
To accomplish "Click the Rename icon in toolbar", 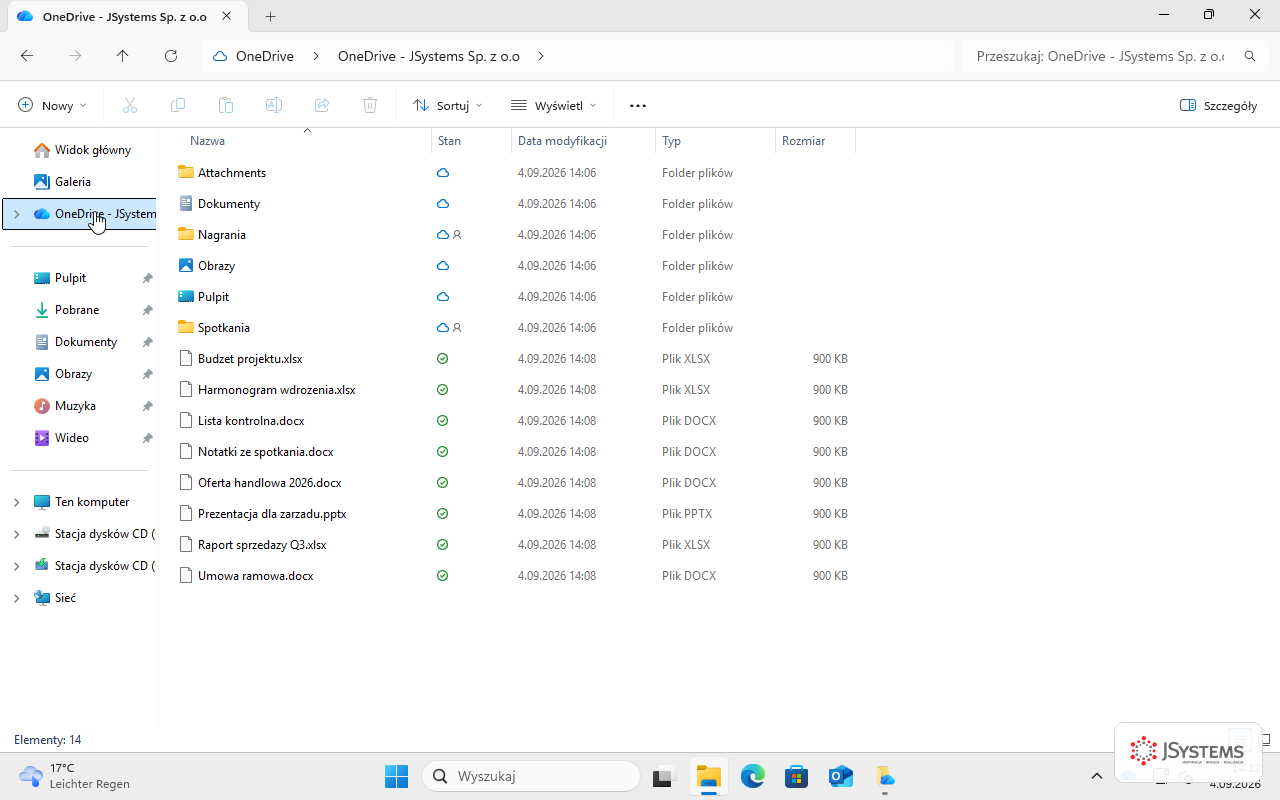I will [274, 105].
